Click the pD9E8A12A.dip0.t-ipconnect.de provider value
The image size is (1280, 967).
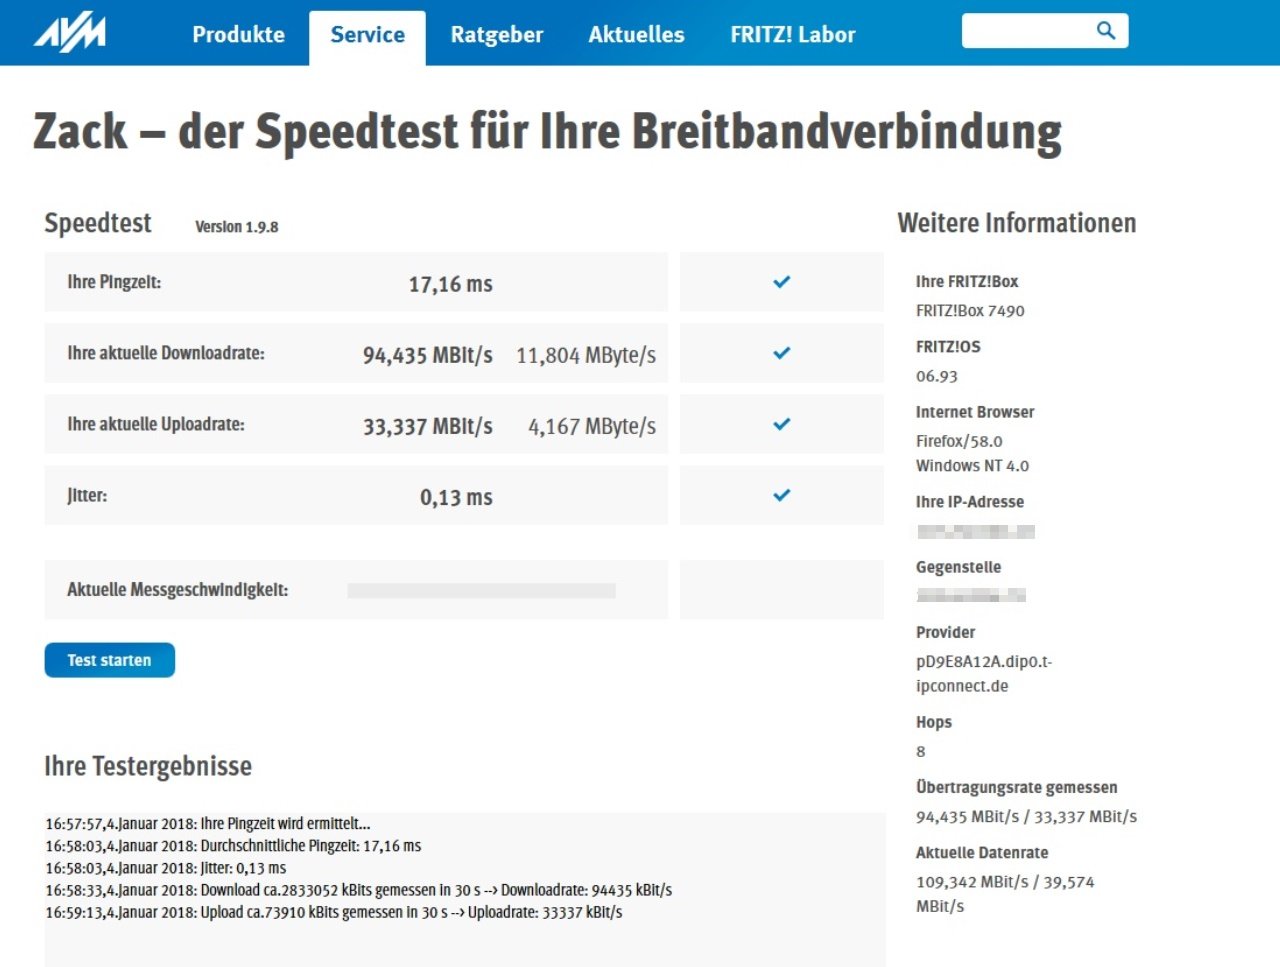(984, 674)
